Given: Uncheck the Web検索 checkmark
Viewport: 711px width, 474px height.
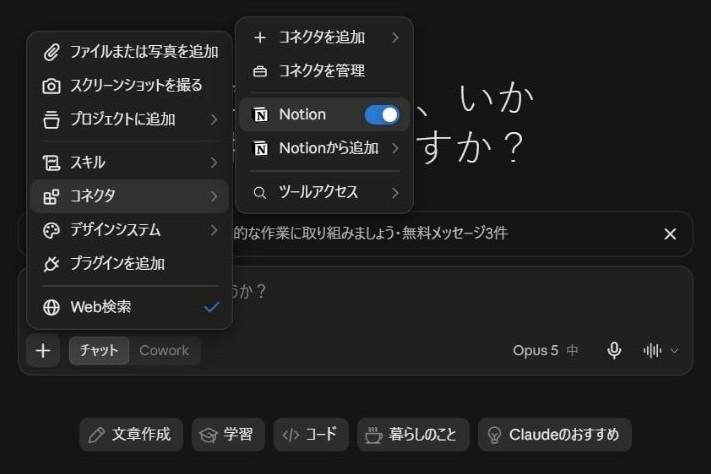Looking at the screenshot, I should [211, 307].
